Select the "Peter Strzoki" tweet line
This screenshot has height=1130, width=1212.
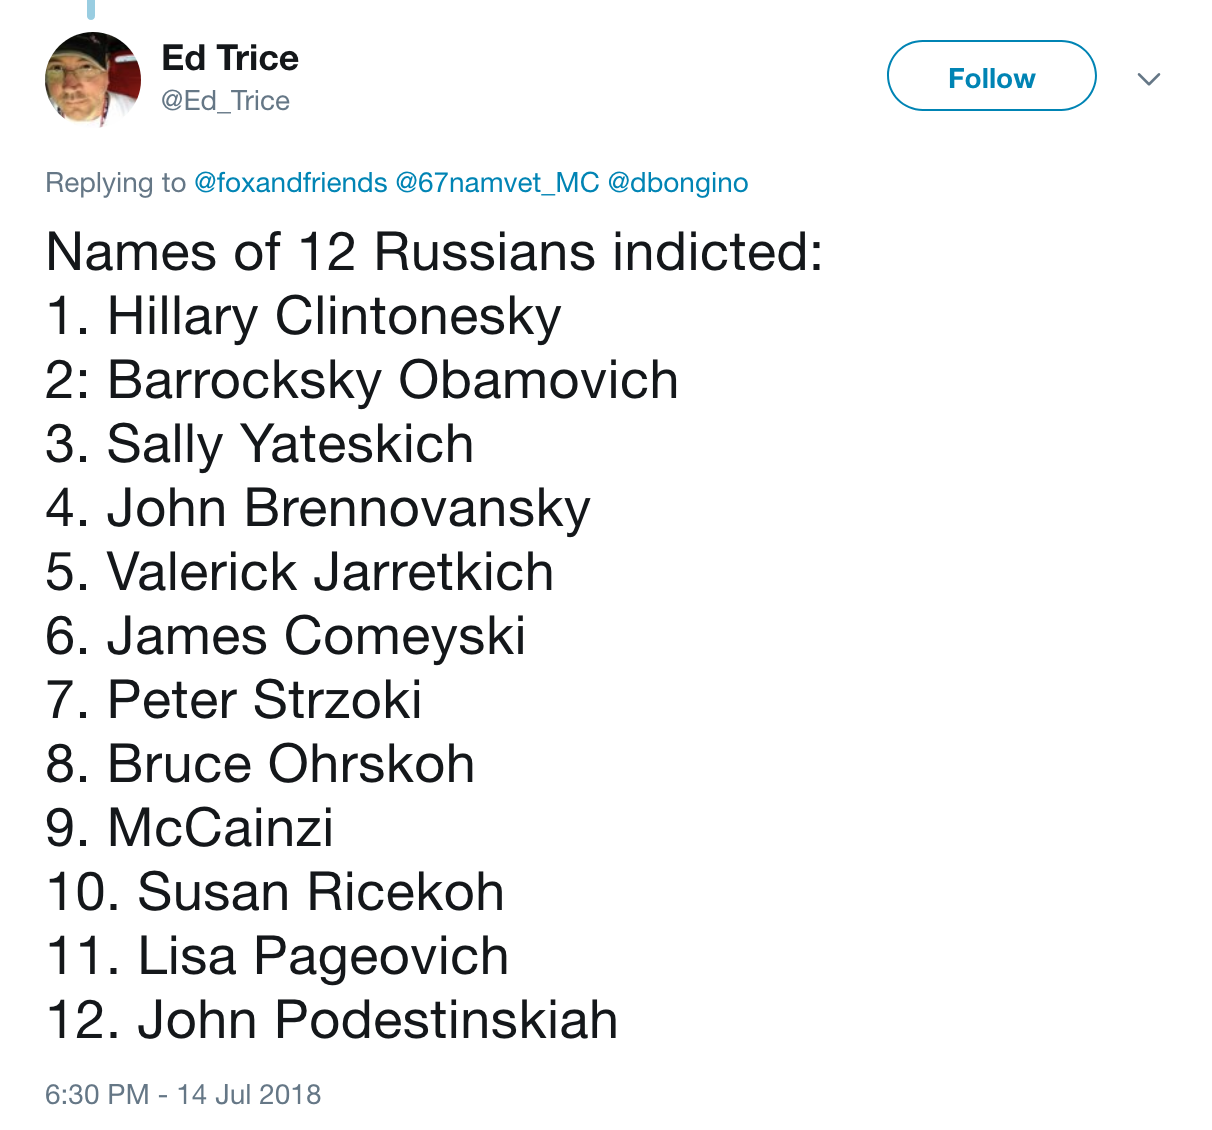pyautogui.click(x=234, y=700)
